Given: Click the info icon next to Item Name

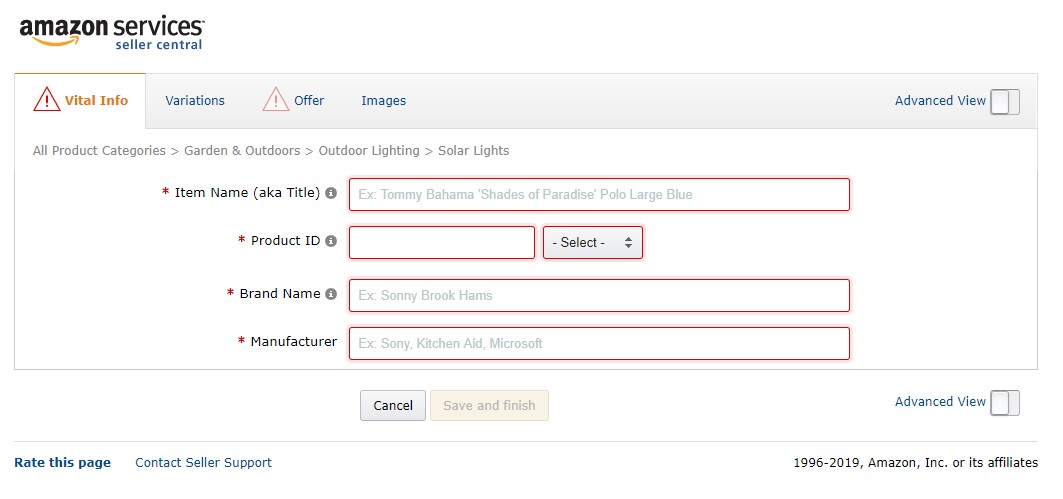Looking at the screenshot, I should 331,193.
